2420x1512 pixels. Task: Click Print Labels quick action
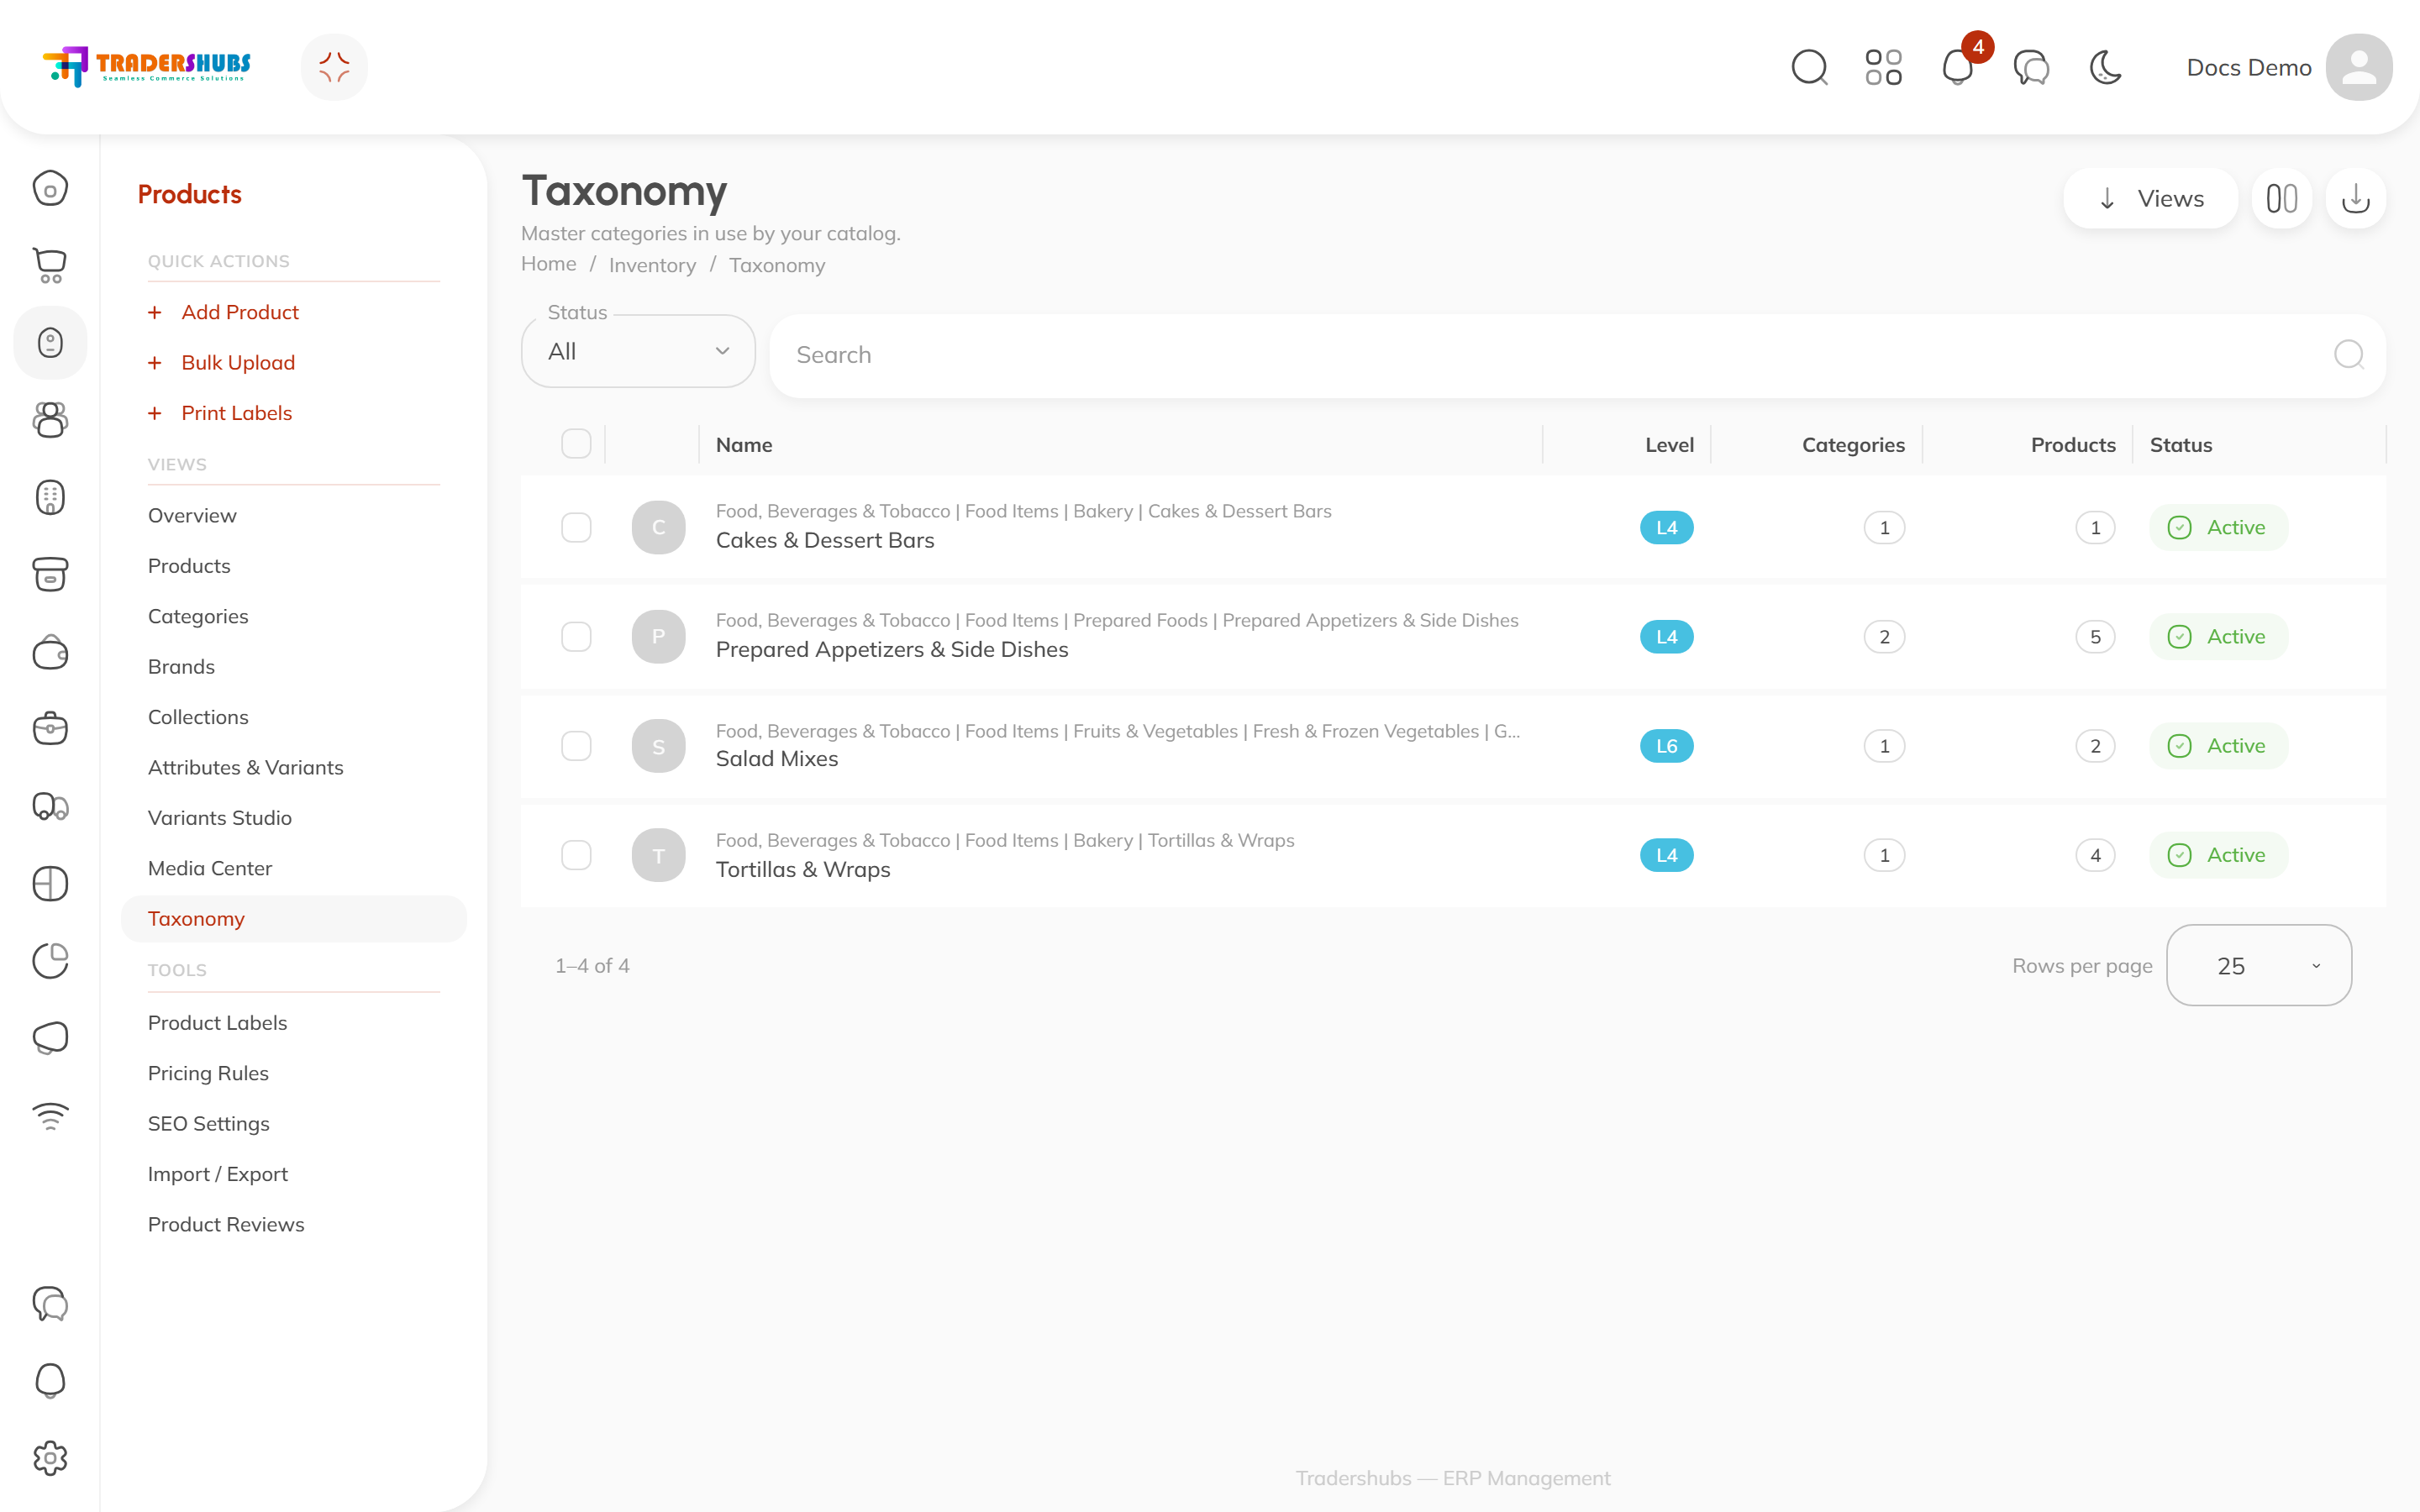(x=236, y=413)
